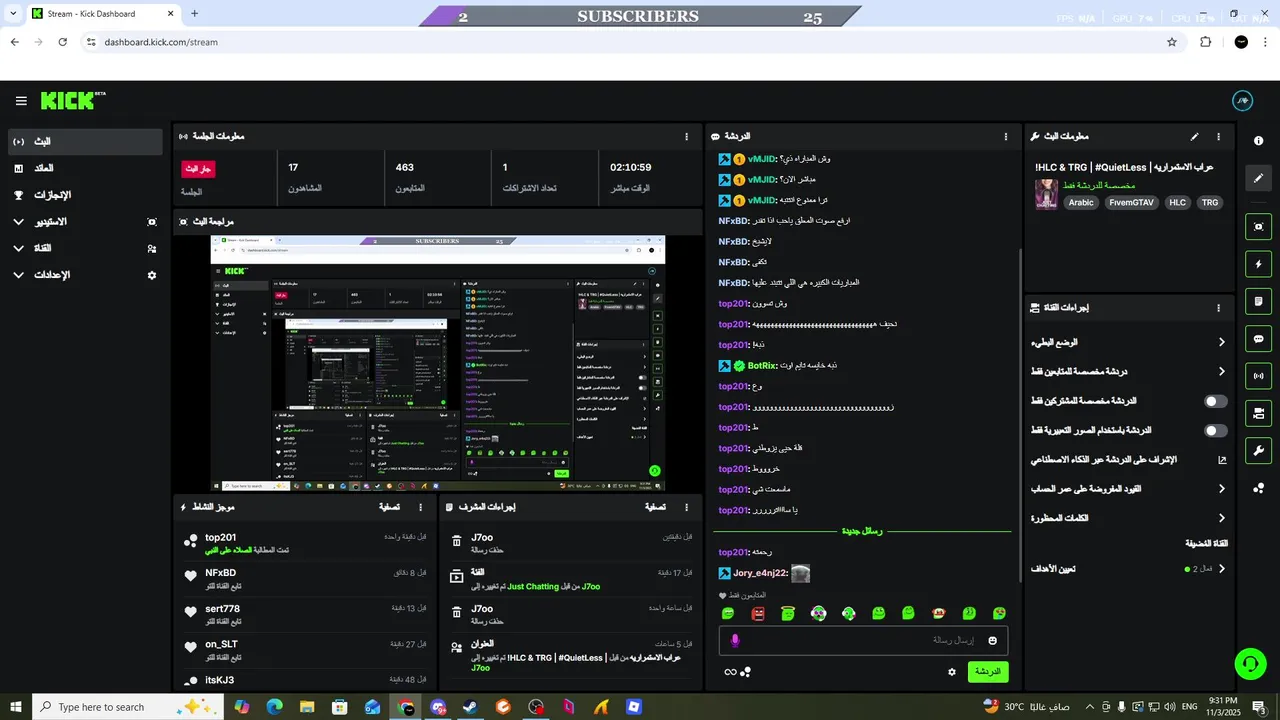Open the profile avatar in the header
The width and height of the screenshot is (1280, 720).
[1243, 101]
